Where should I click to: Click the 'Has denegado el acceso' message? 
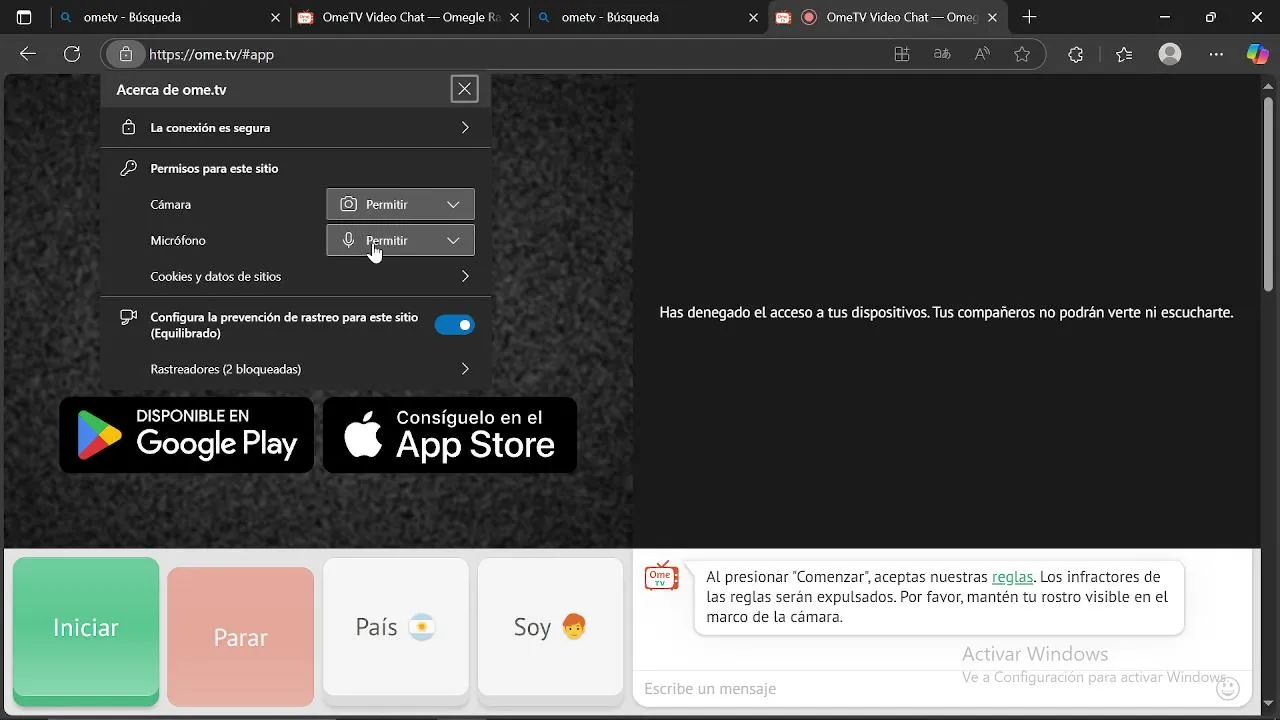(x=946, y=312)
